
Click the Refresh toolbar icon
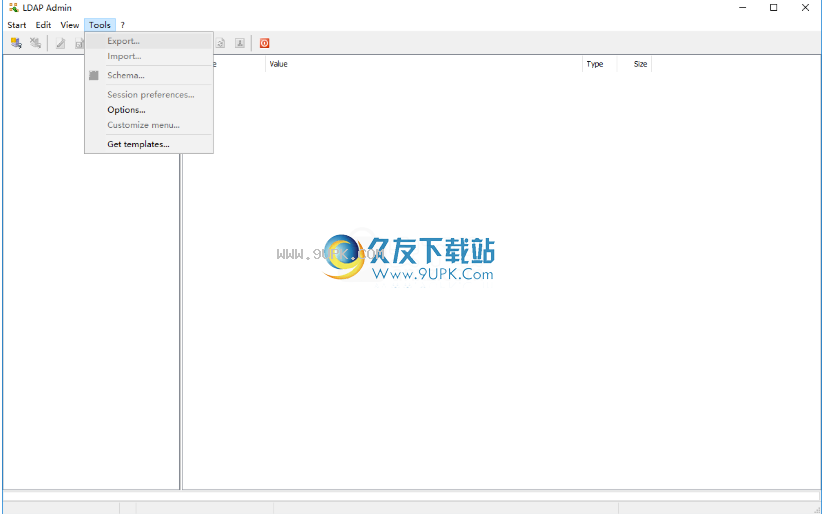[220, 43]
